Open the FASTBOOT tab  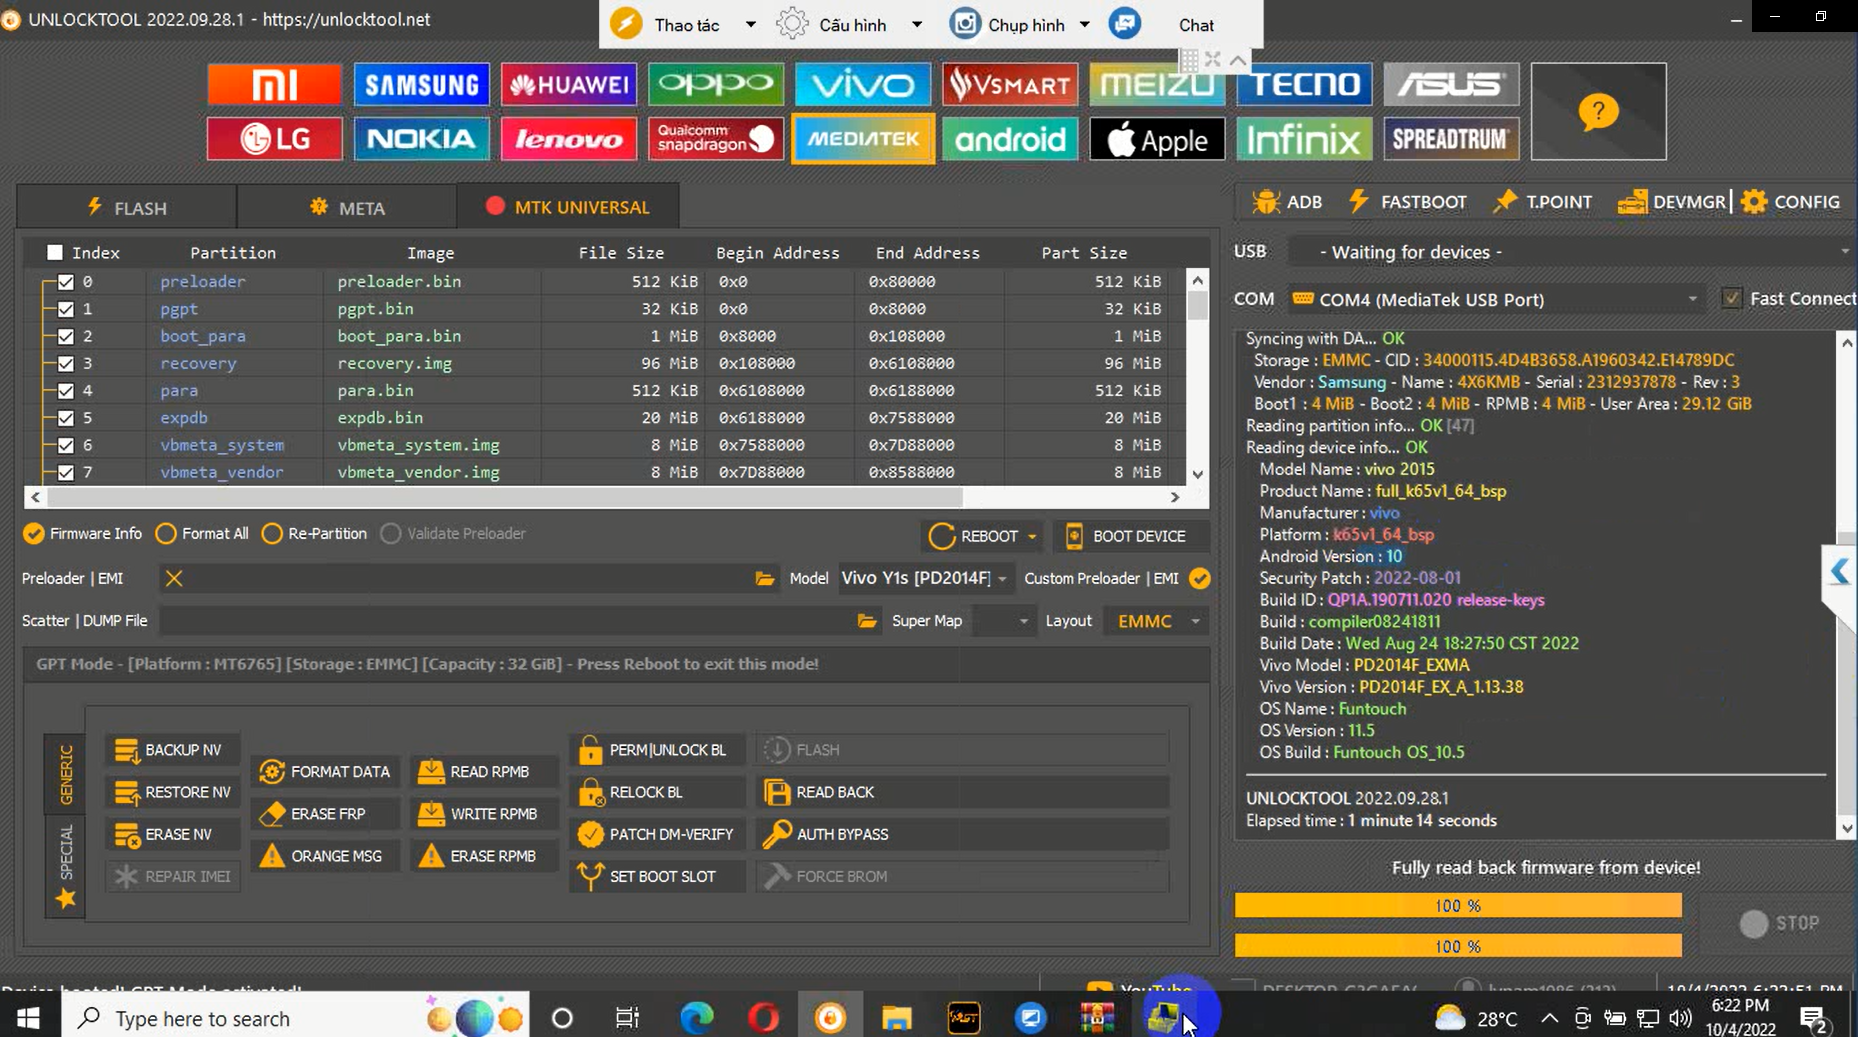[1408, 202]
